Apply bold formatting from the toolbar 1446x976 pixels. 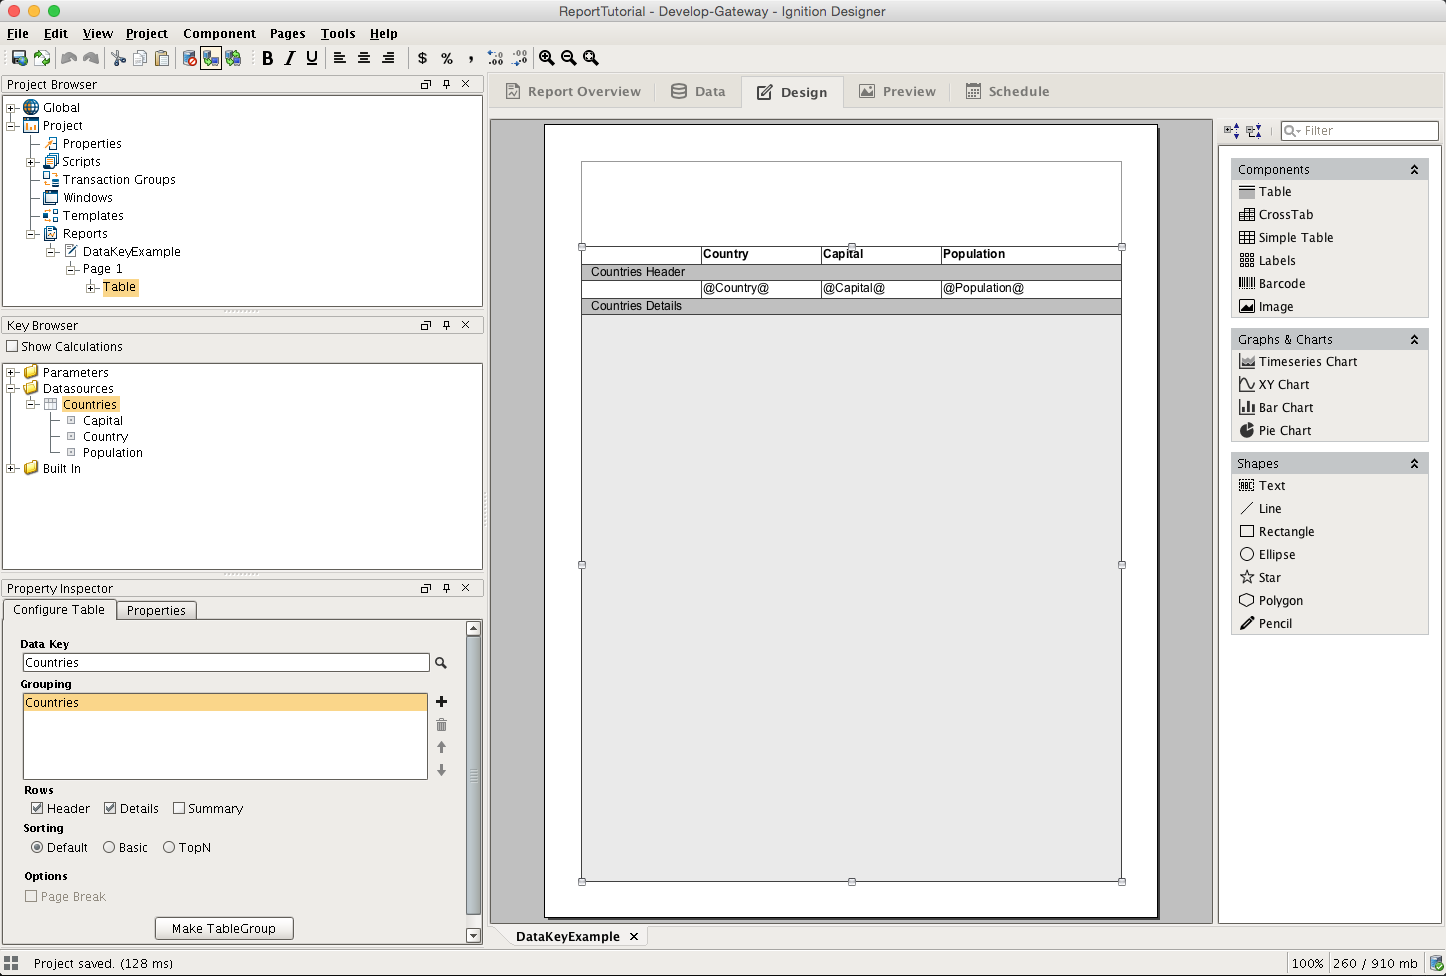(267, 58)
